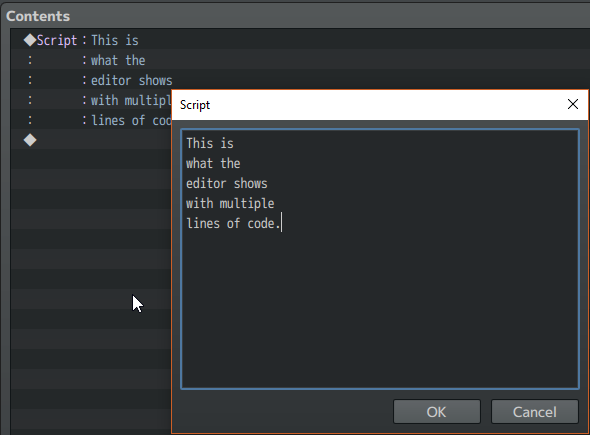The height and width of the screenshot is (435, 590).
Task: Choose the 'lines of cod' row in the Contents list
Action: [91, 120]
